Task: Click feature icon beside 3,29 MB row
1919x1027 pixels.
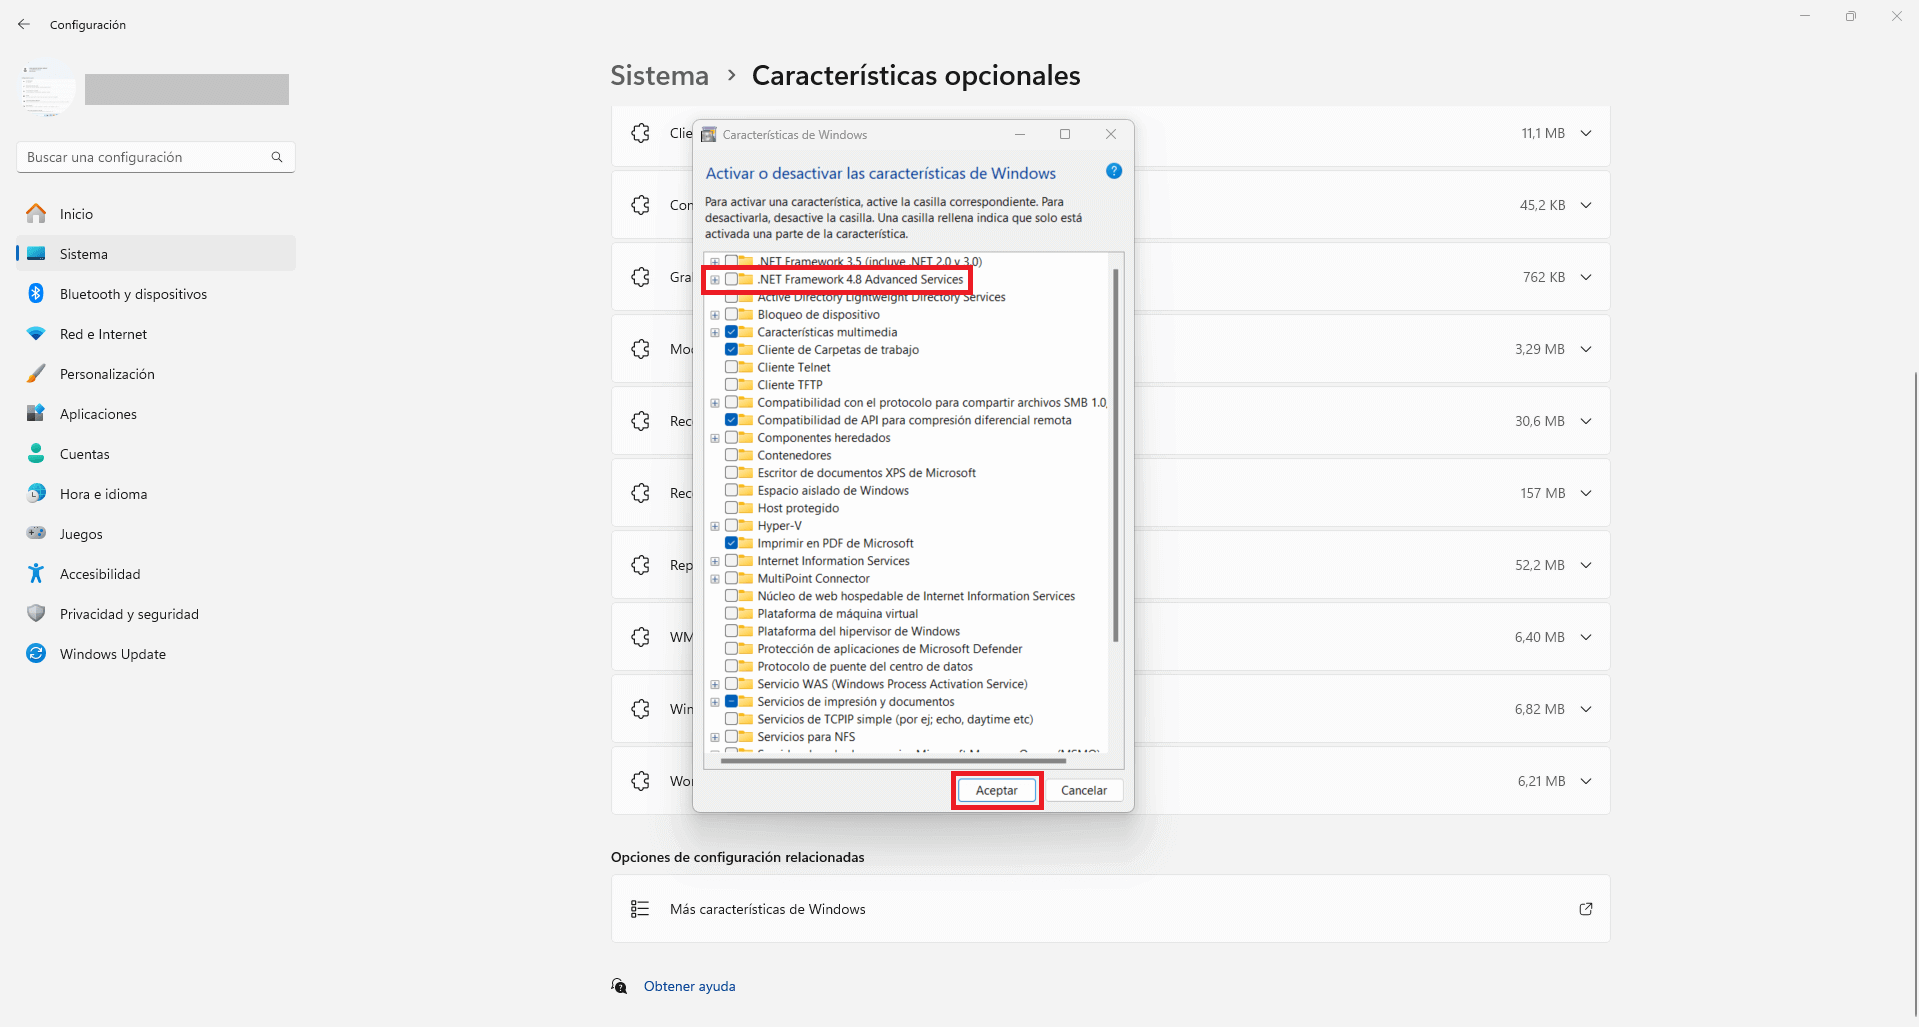Action: click(641, 349)
